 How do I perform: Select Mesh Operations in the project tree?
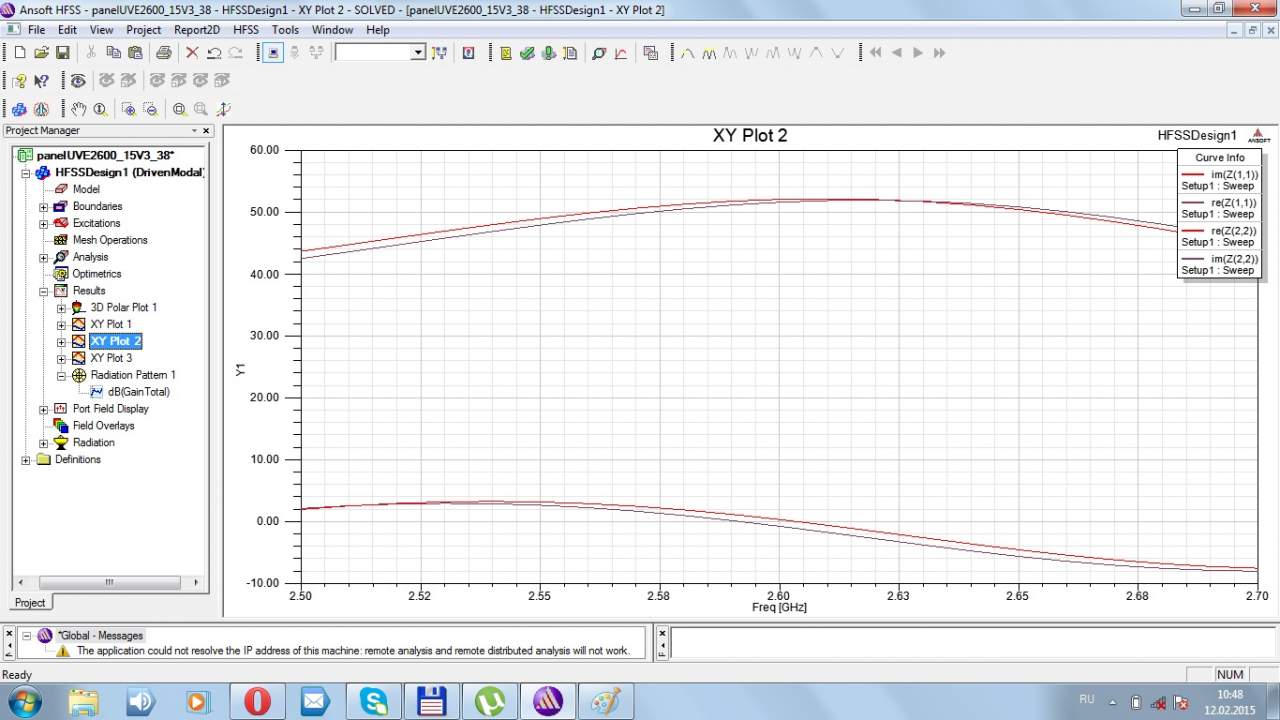tap(109, 240)
